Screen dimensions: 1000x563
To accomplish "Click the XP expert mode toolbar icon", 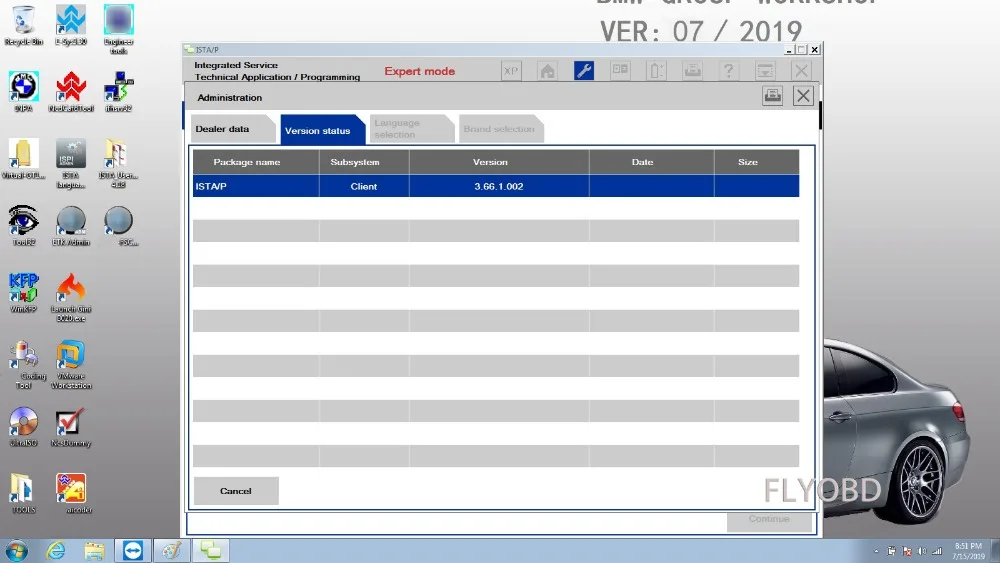I will click(x=511, y=71).
